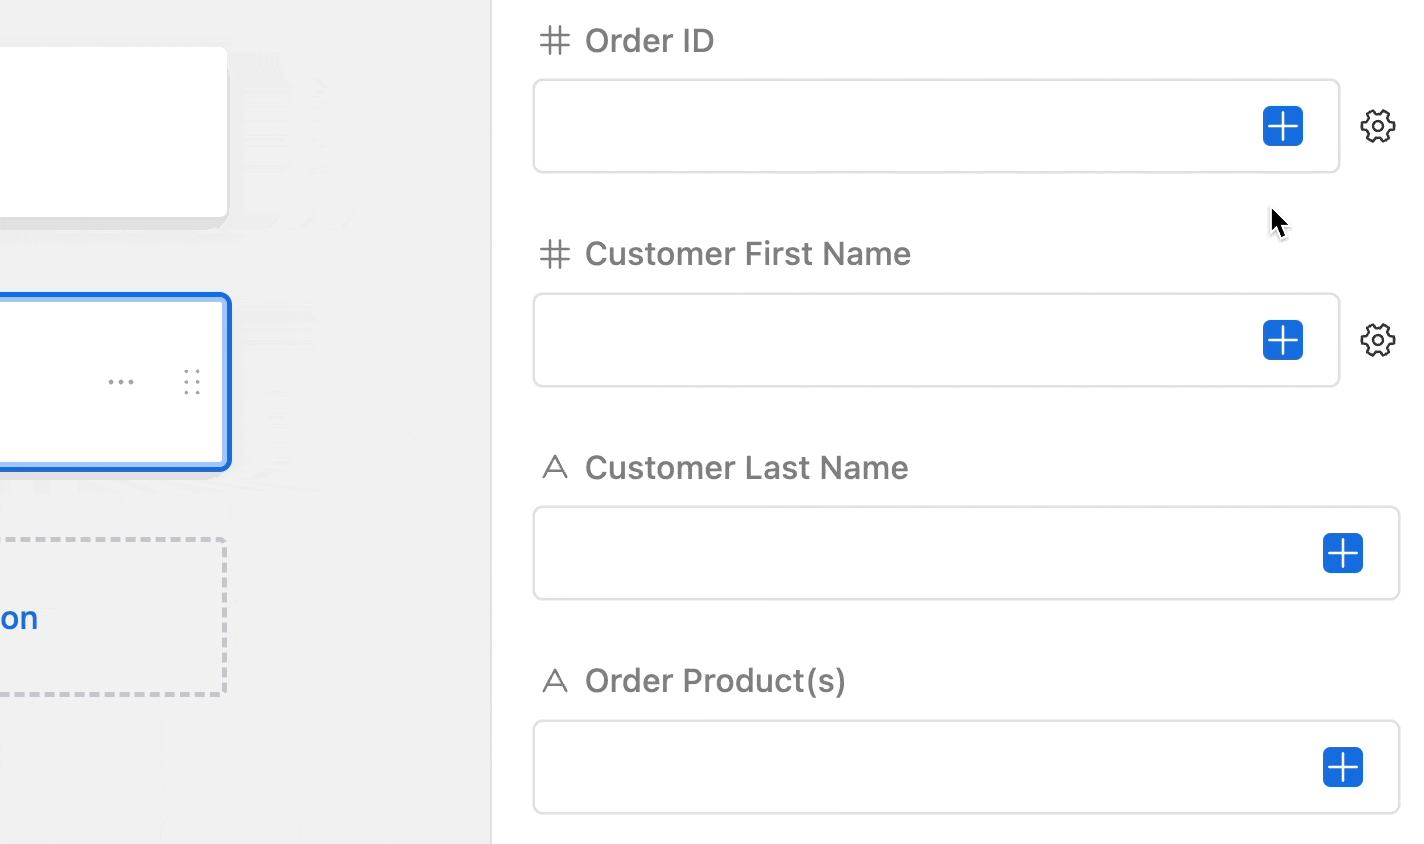This screenshot has height=844, width=1424.
Task: Click the number type icon beside Order ID
Action: coord(555,40)
